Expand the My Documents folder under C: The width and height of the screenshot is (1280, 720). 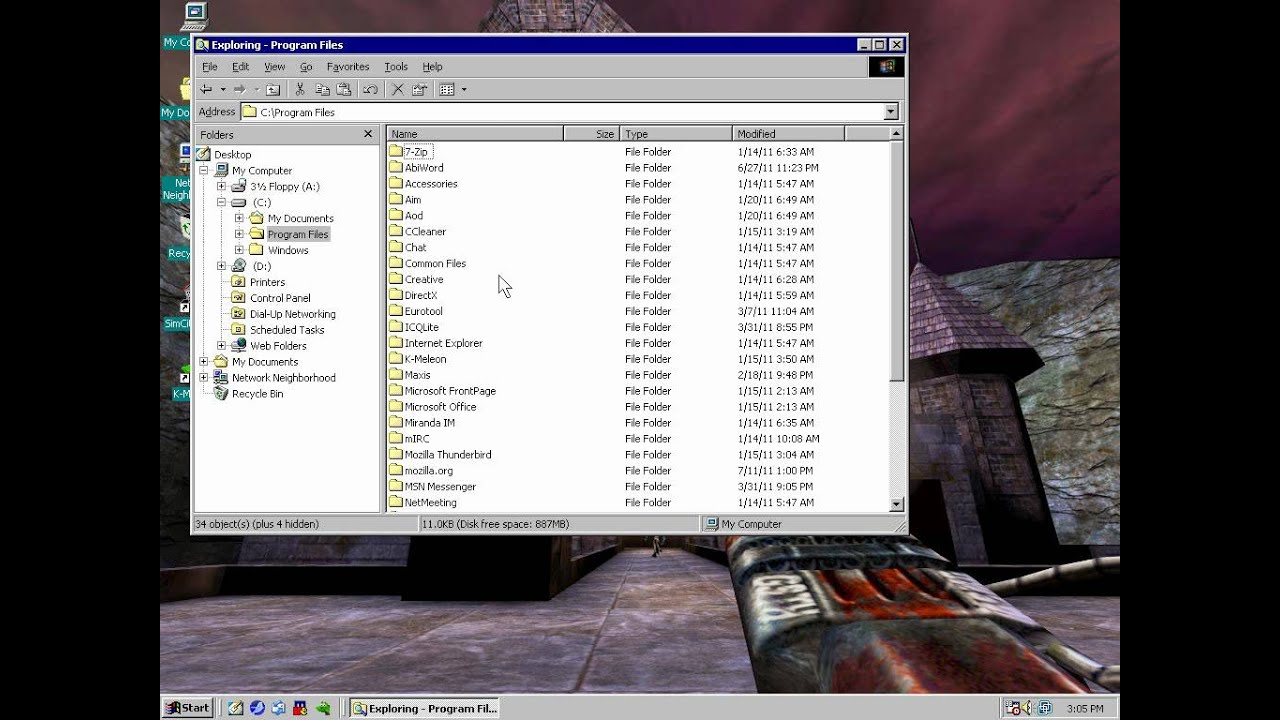tap(240, 218)
